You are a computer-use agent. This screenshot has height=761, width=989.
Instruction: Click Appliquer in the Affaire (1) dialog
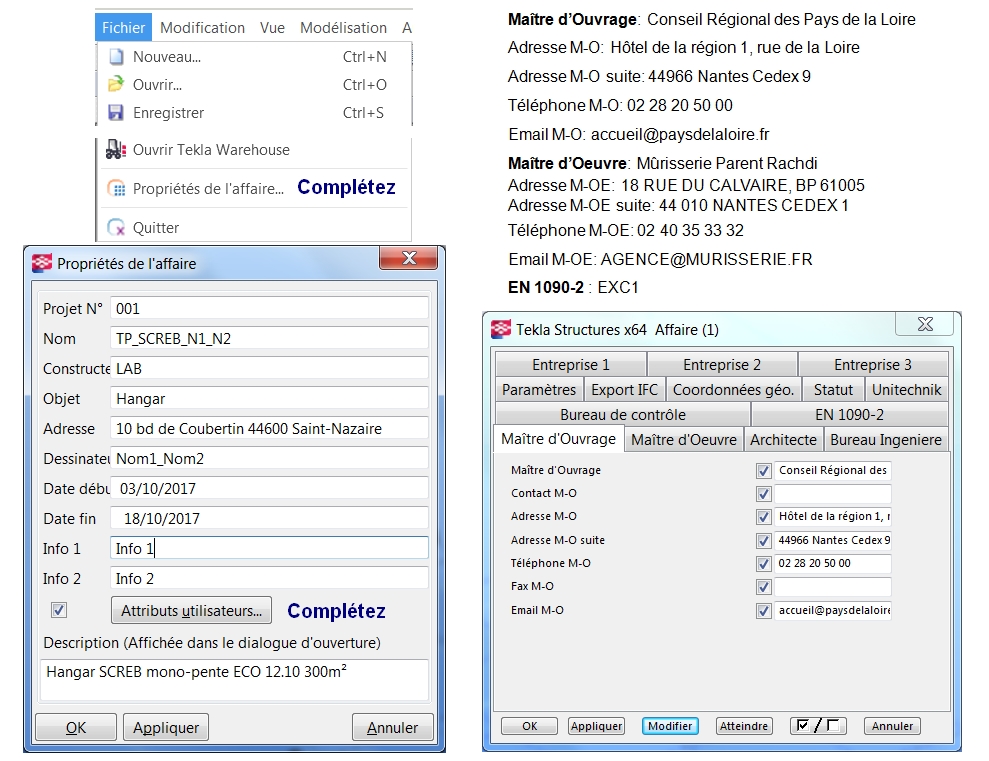pos(597,726)
